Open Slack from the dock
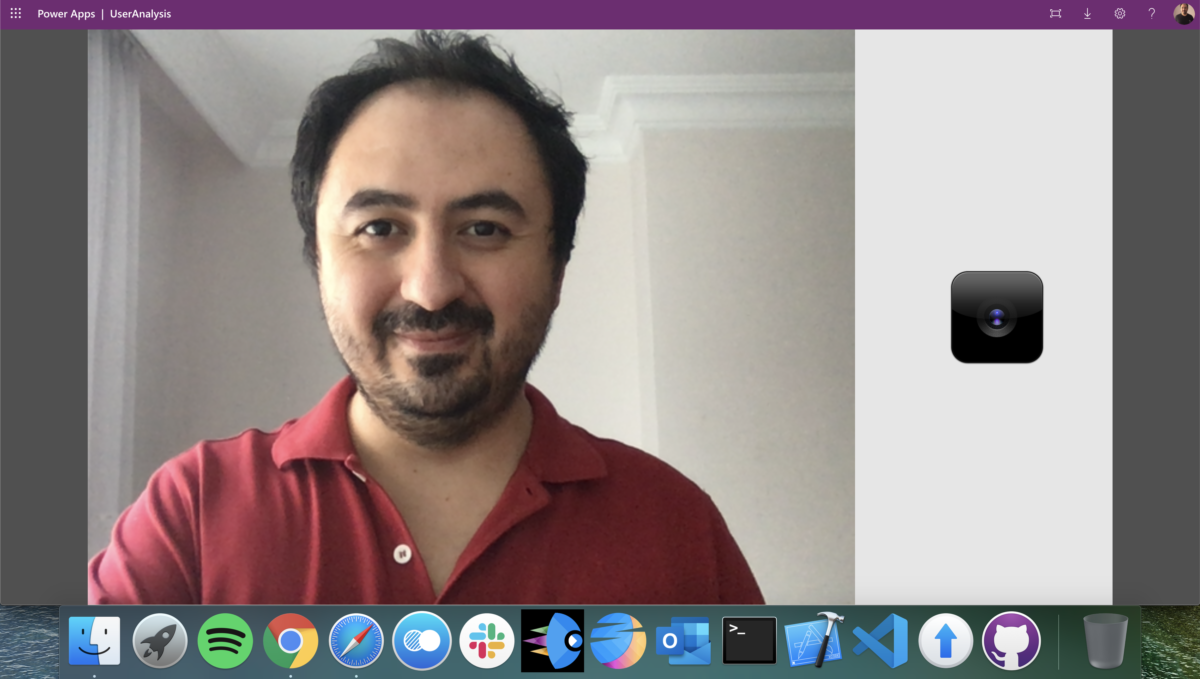The height and width of the screenshot is (679, 1200). tap(487, 641)
